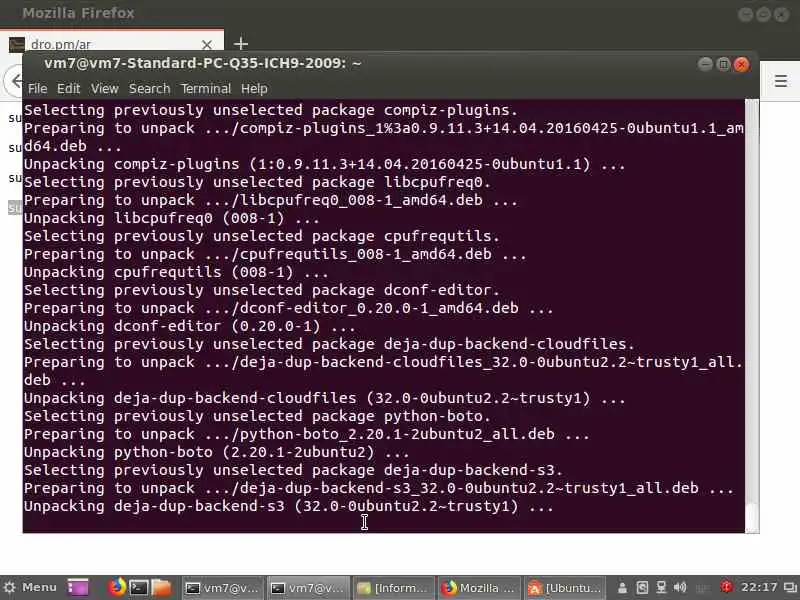Image resolution: width=800 pixels, height=600 pixels.
Task: Minimize the Firefox window
Action: (745, 14)
